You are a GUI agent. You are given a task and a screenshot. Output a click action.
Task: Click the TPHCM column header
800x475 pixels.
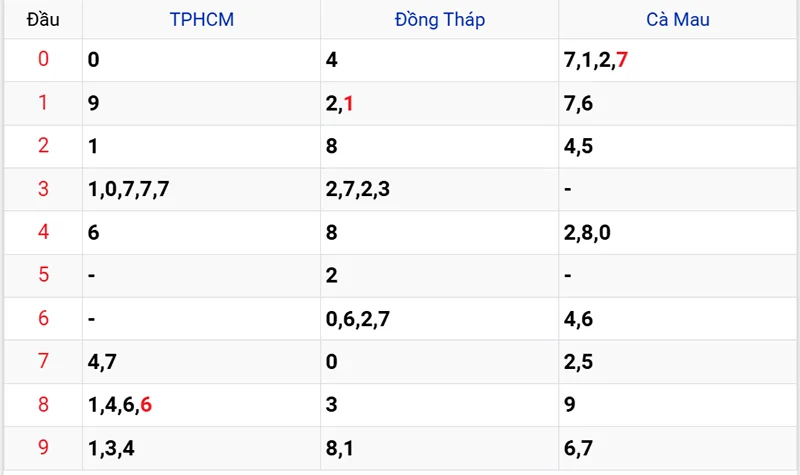(x=201, y=19)
